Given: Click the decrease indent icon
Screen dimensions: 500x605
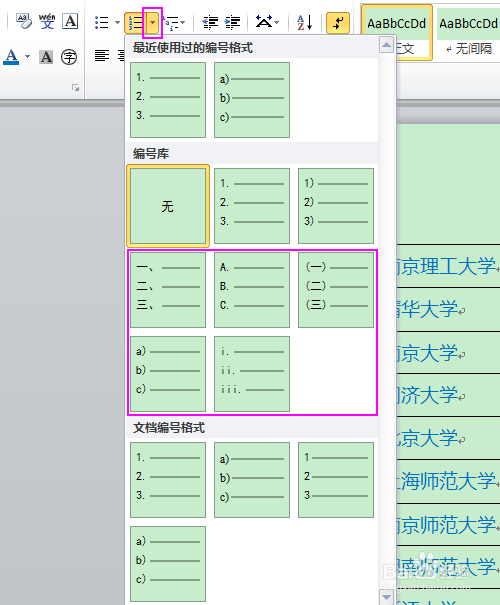Looking at the screenshot, I should click(210, 22).
